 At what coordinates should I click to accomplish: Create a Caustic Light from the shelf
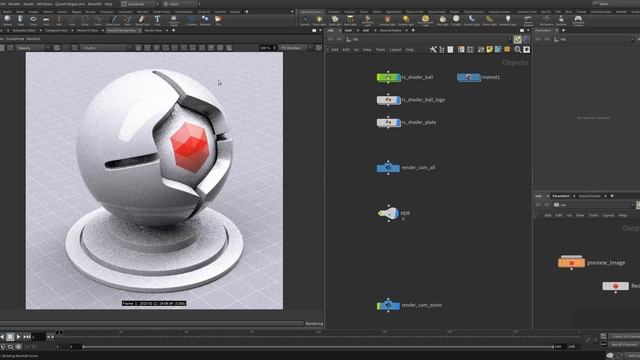472,20
